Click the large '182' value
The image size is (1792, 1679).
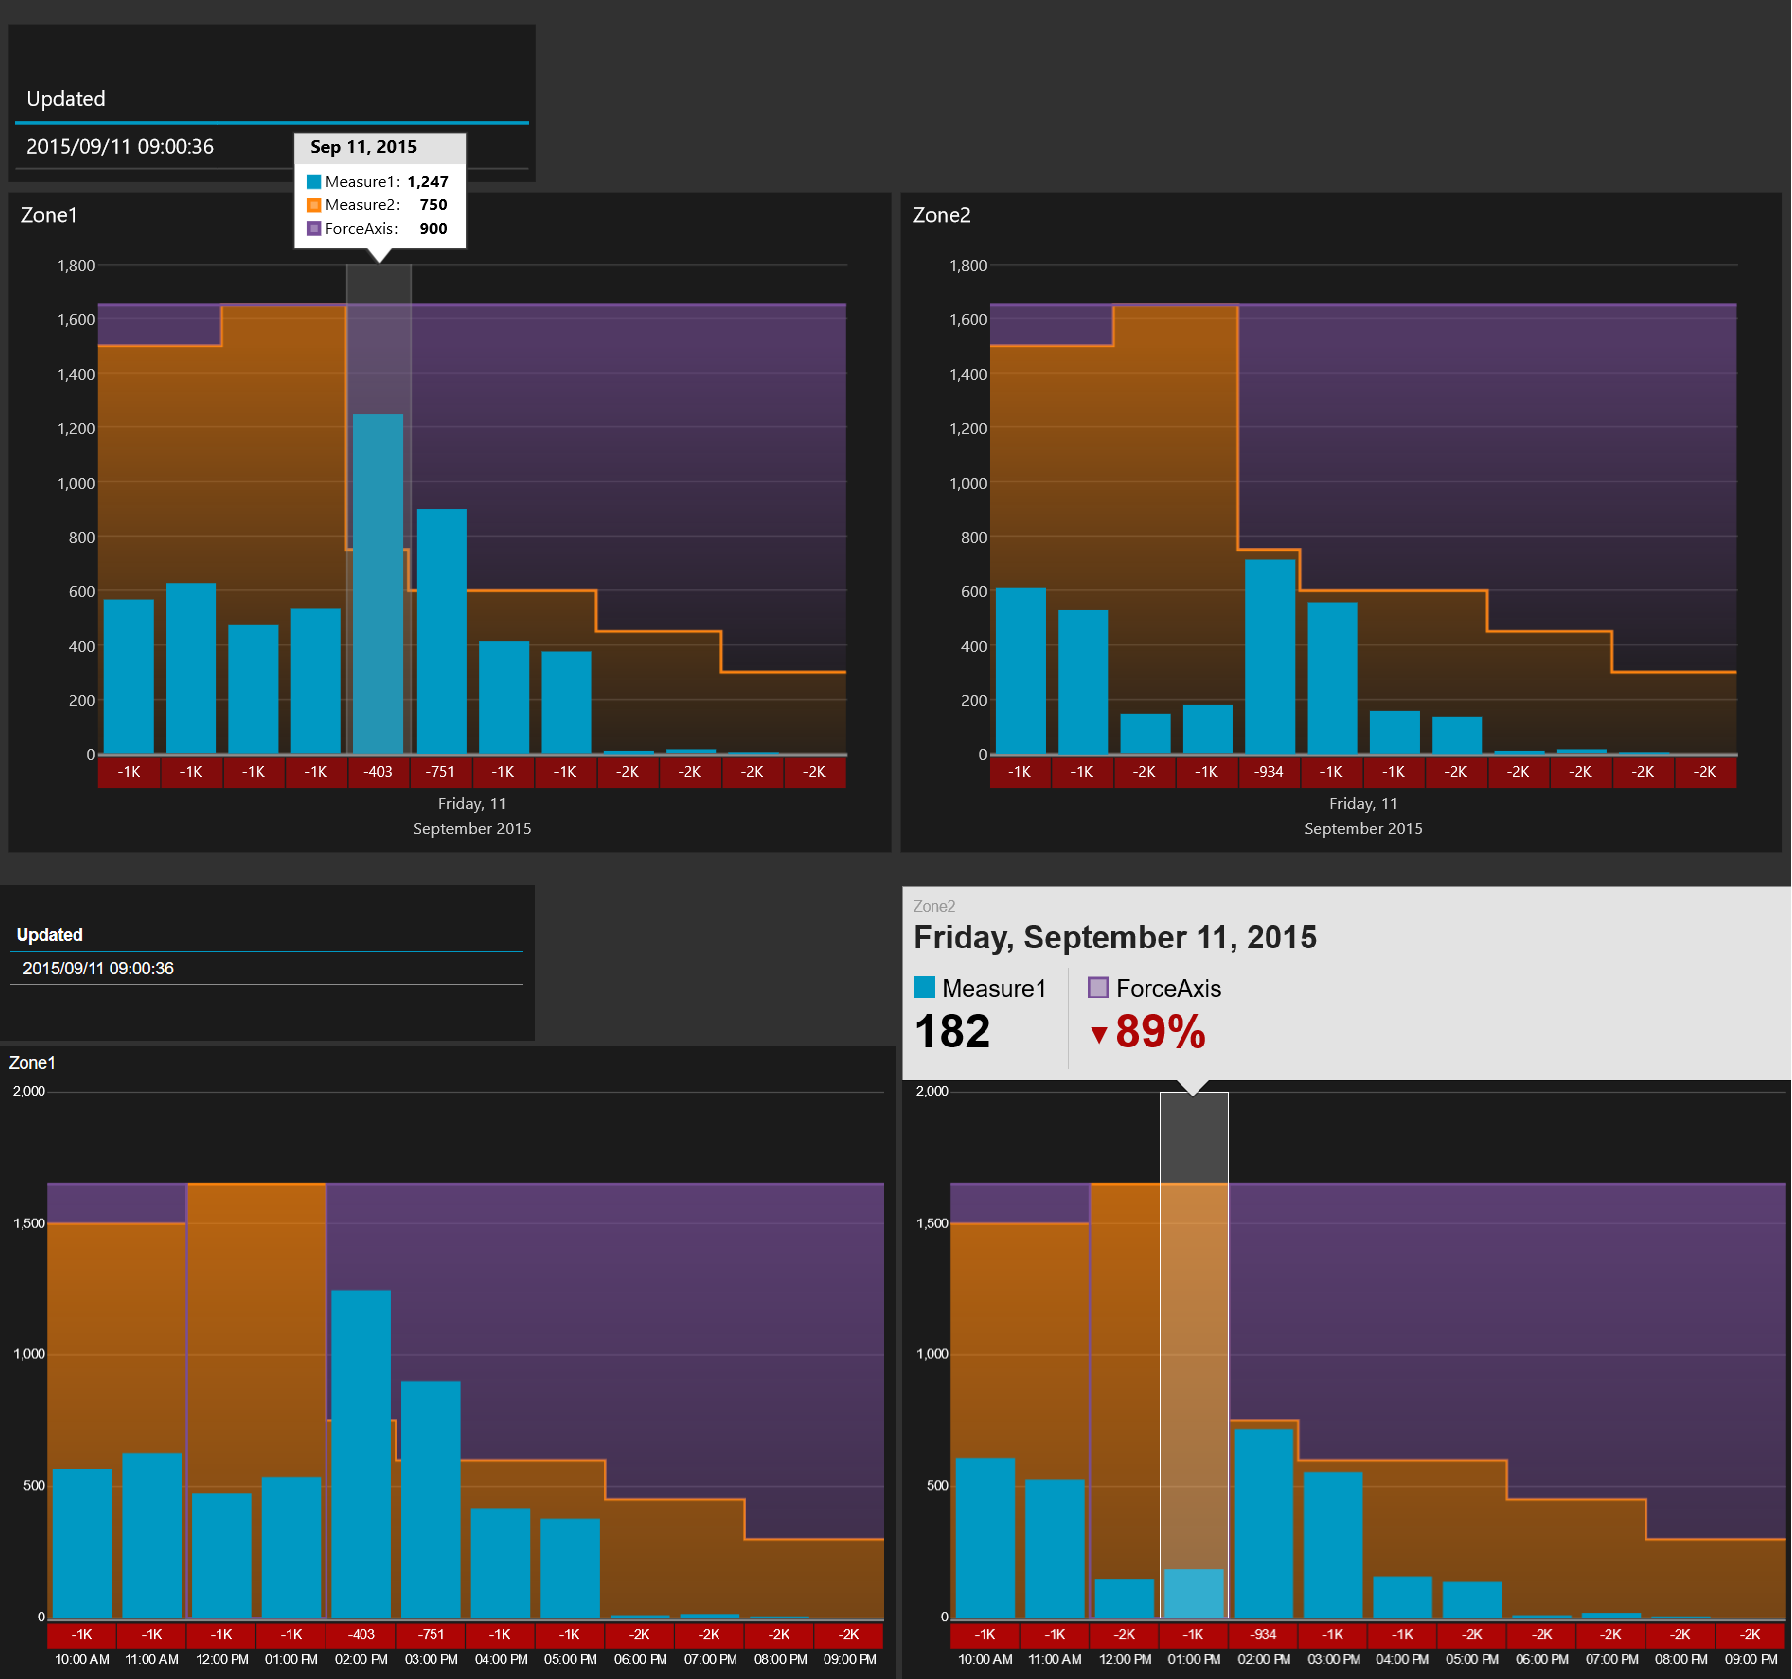click(952, 1032)
